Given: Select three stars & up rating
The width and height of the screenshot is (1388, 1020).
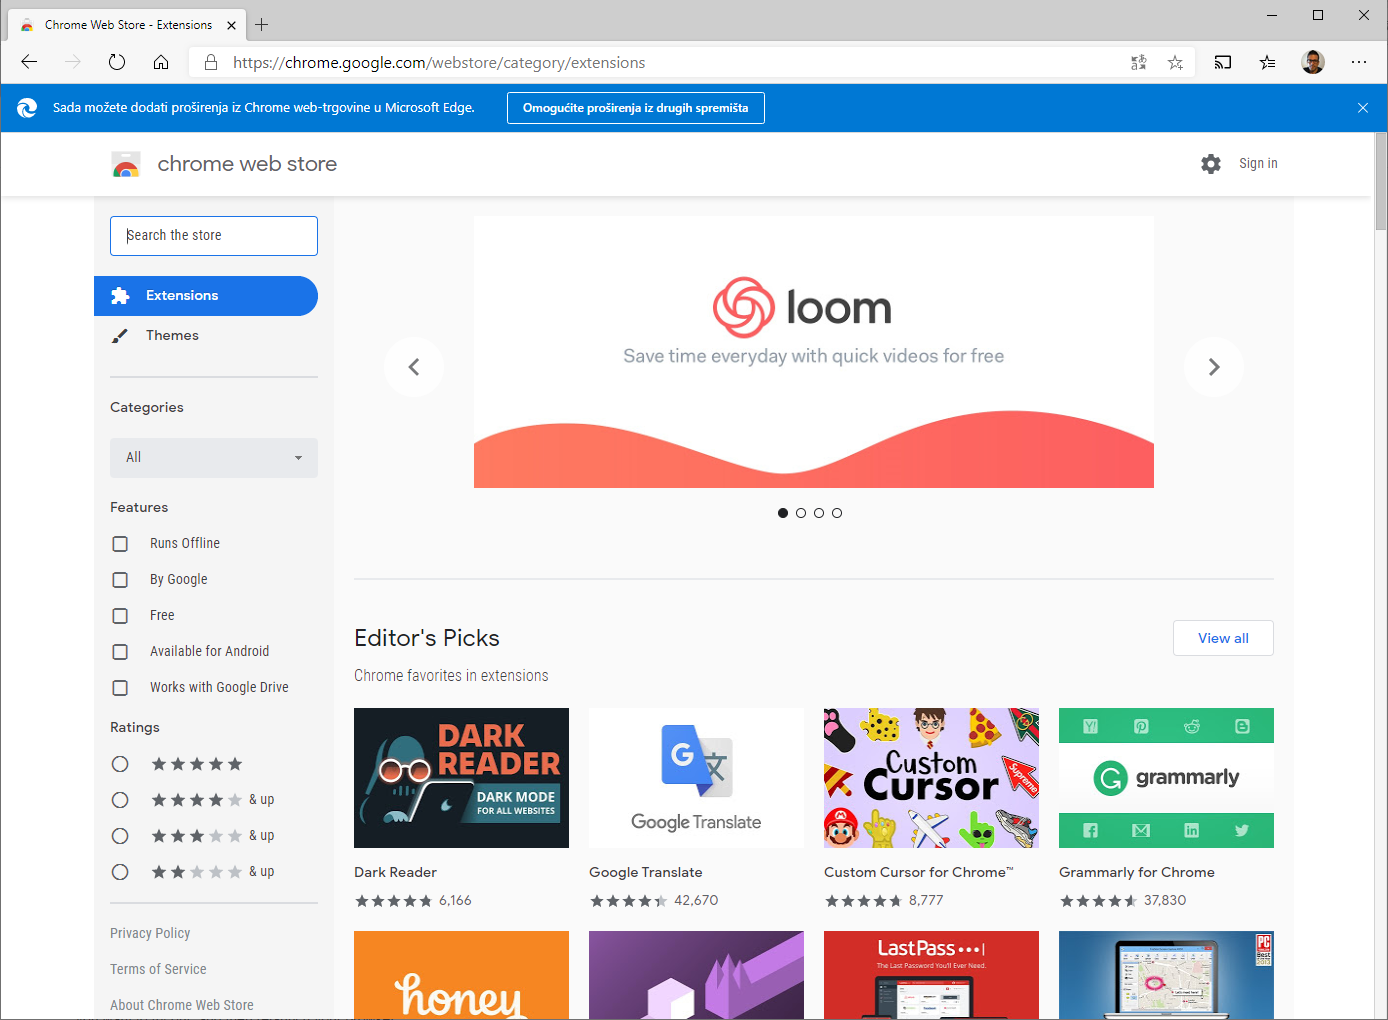Looking at the screenshot, I should [x=120, y=836].
